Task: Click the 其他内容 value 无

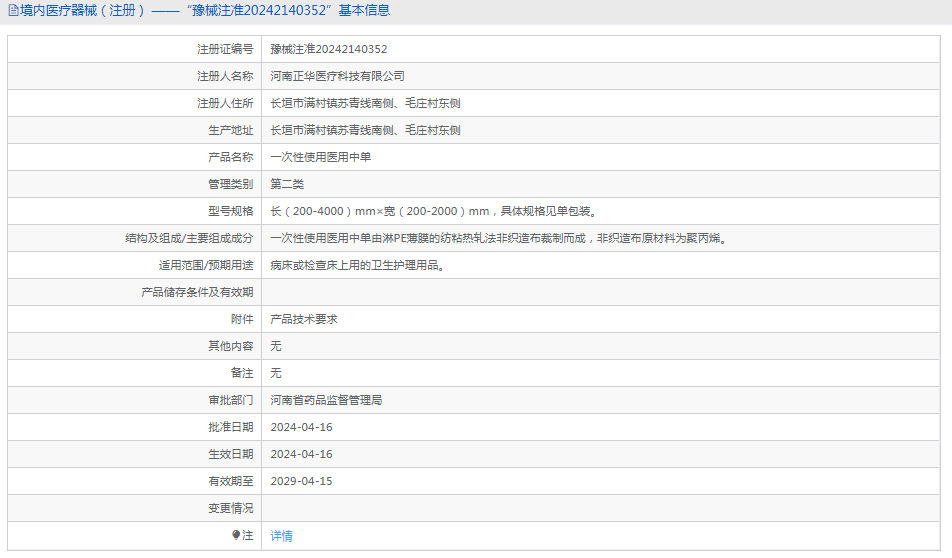Action: tap(276, 346)
